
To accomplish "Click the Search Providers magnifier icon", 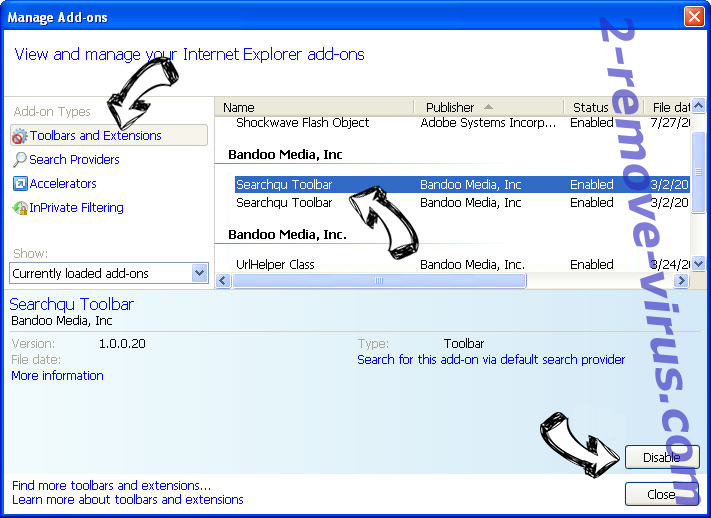I will coord(19,160).
